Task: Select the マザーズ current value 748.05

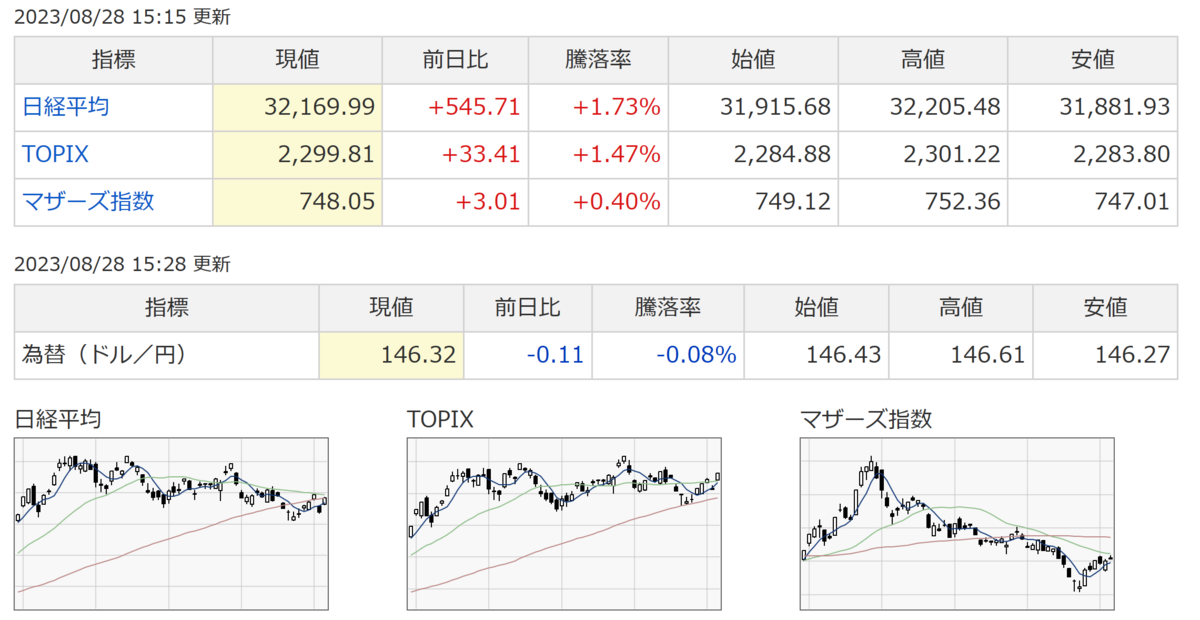Action: (337, 201)
